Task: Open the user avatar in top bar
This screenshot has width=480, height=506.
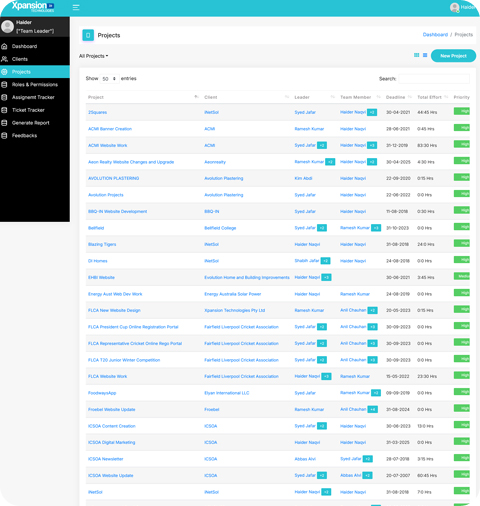Action: [454, 7]
